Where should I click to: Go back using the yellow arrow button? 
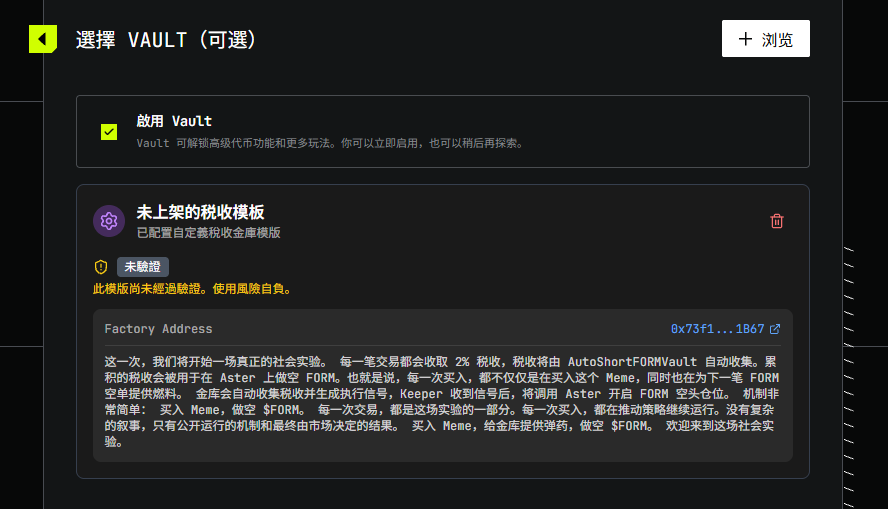43,39
